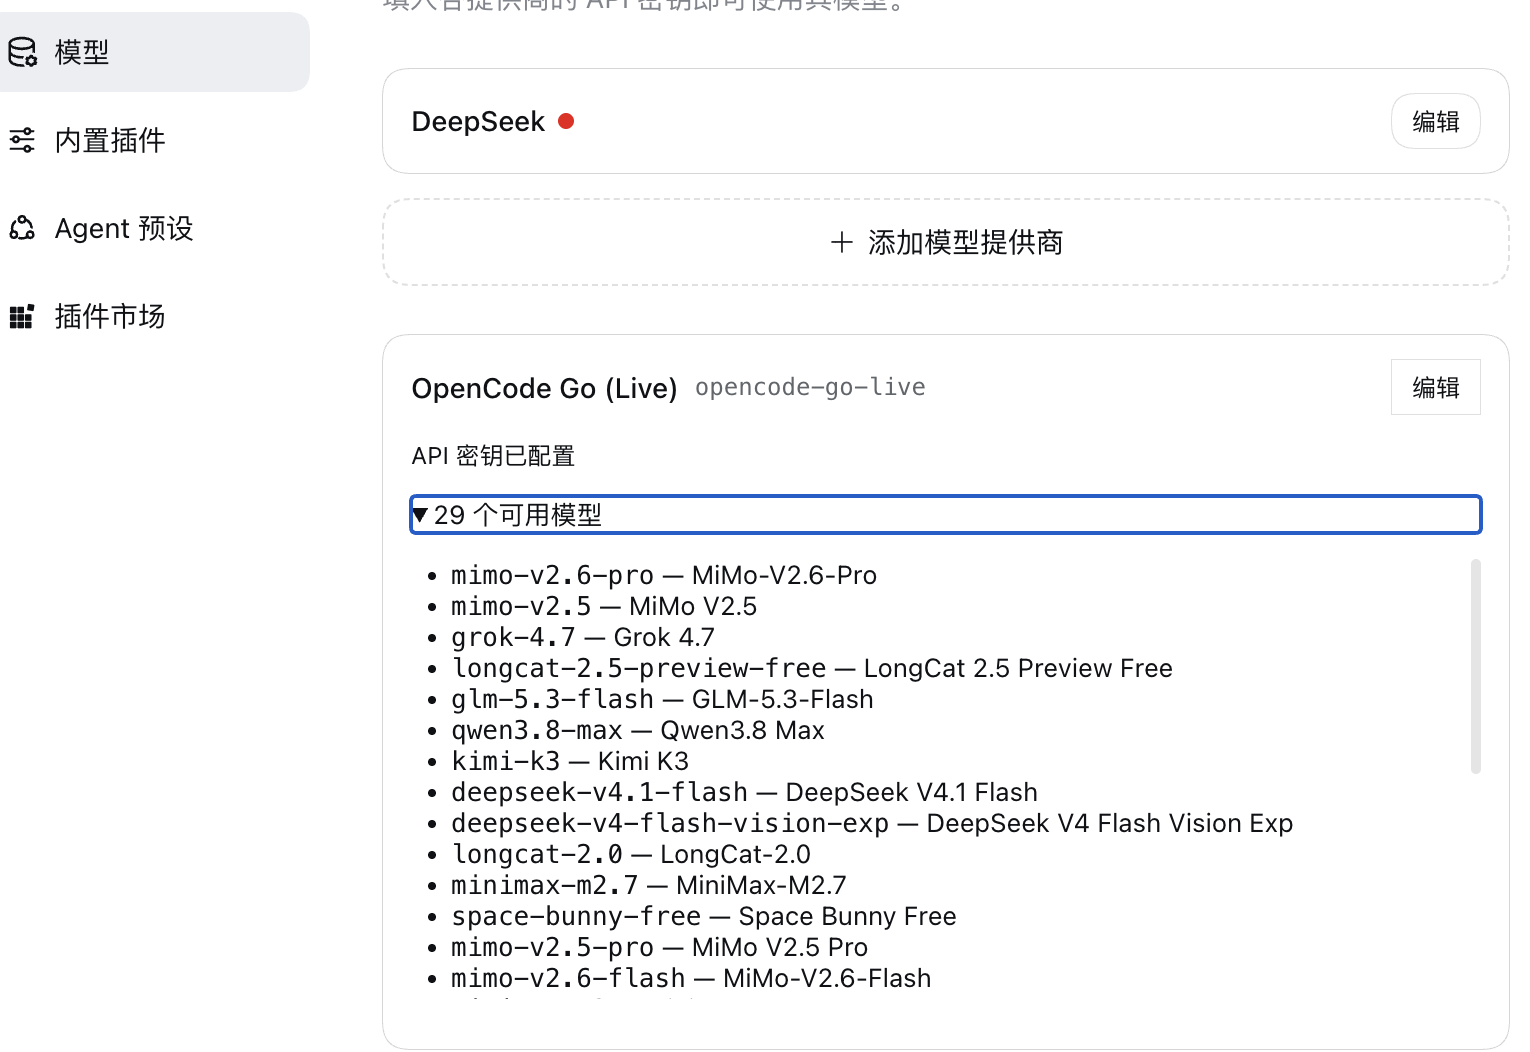
Task: Click the grid icon beside 插件市场
Action: coord(22,316)
